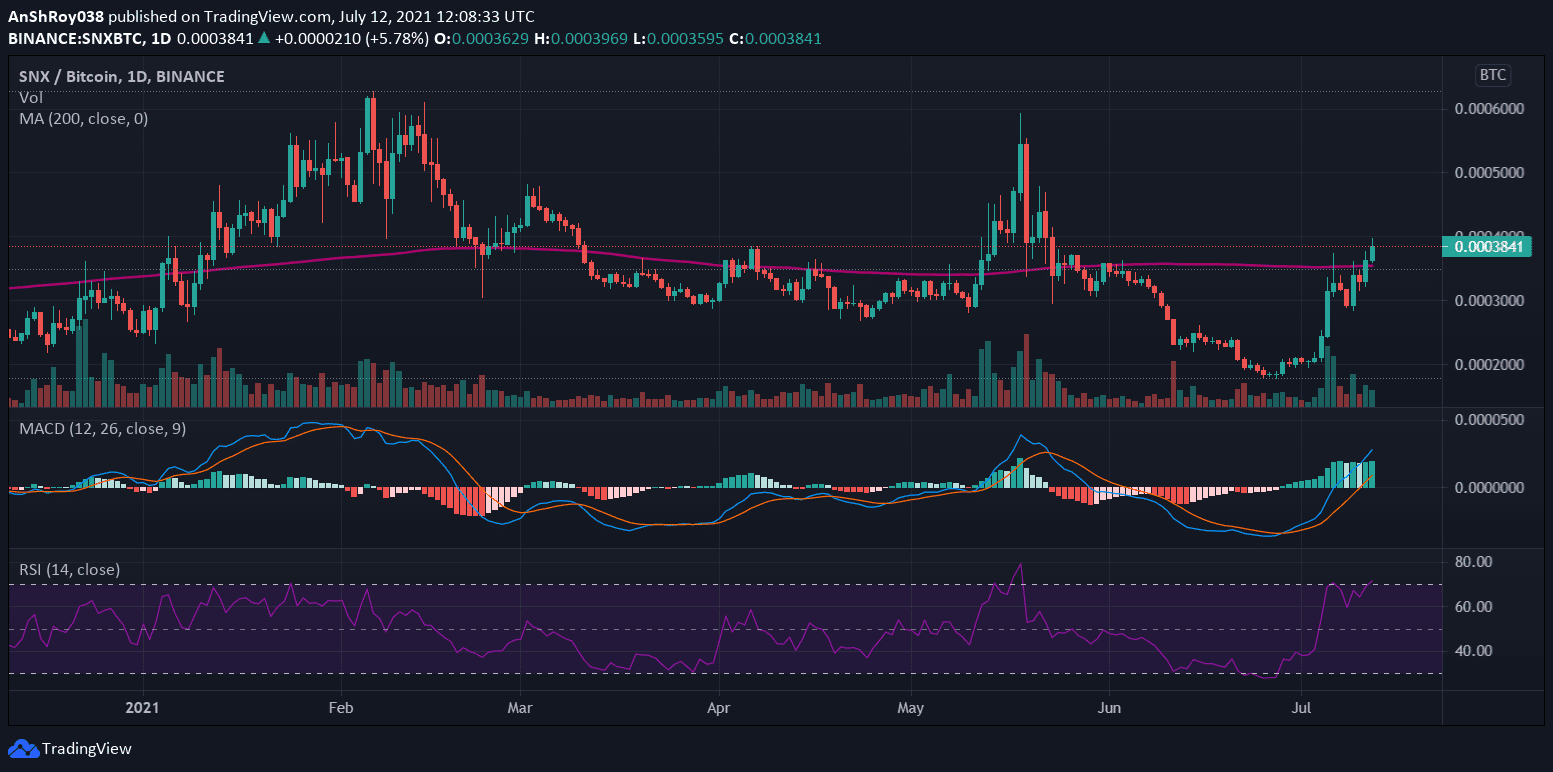Screen dimensions: 1553x772
Task: Click the 0.0006000 price axis label
Action: (1487, 109)
